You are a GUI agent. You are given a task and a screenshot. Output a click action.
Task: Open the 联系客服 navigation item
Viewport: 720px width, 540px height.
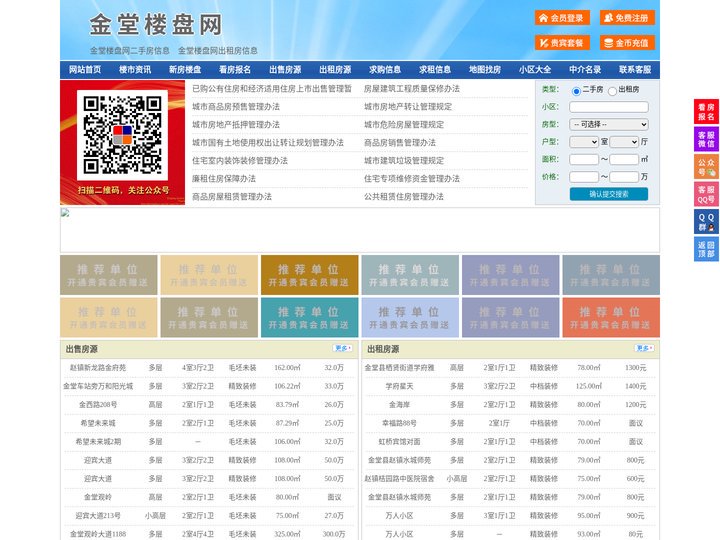635,70
